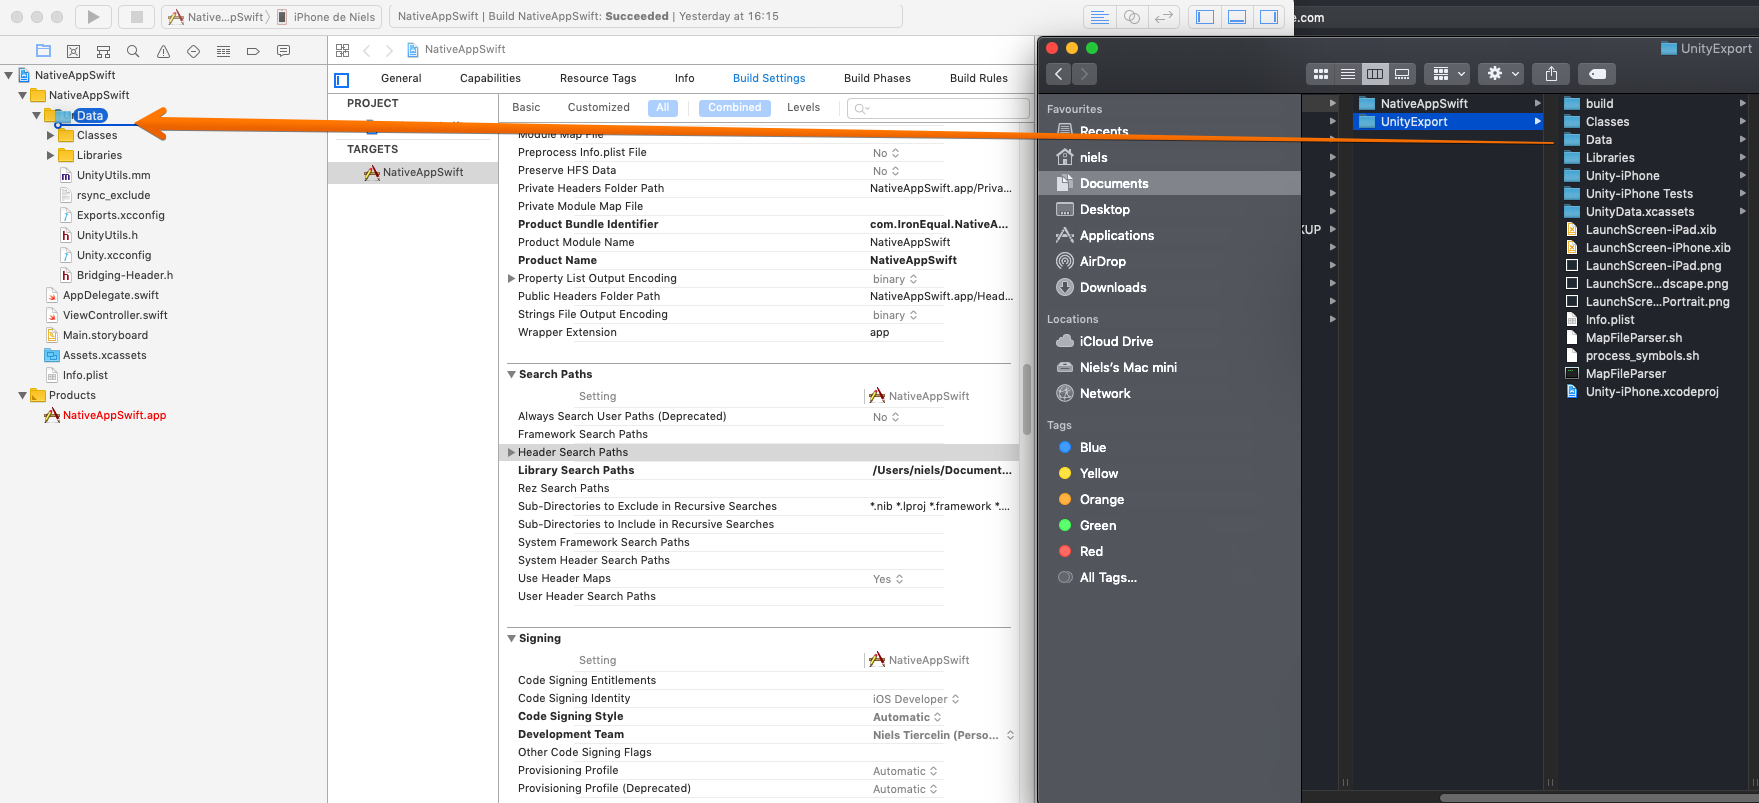The image size is (1759, 803).
Task: Select the NativeAppSwift target
Action: 413,173
